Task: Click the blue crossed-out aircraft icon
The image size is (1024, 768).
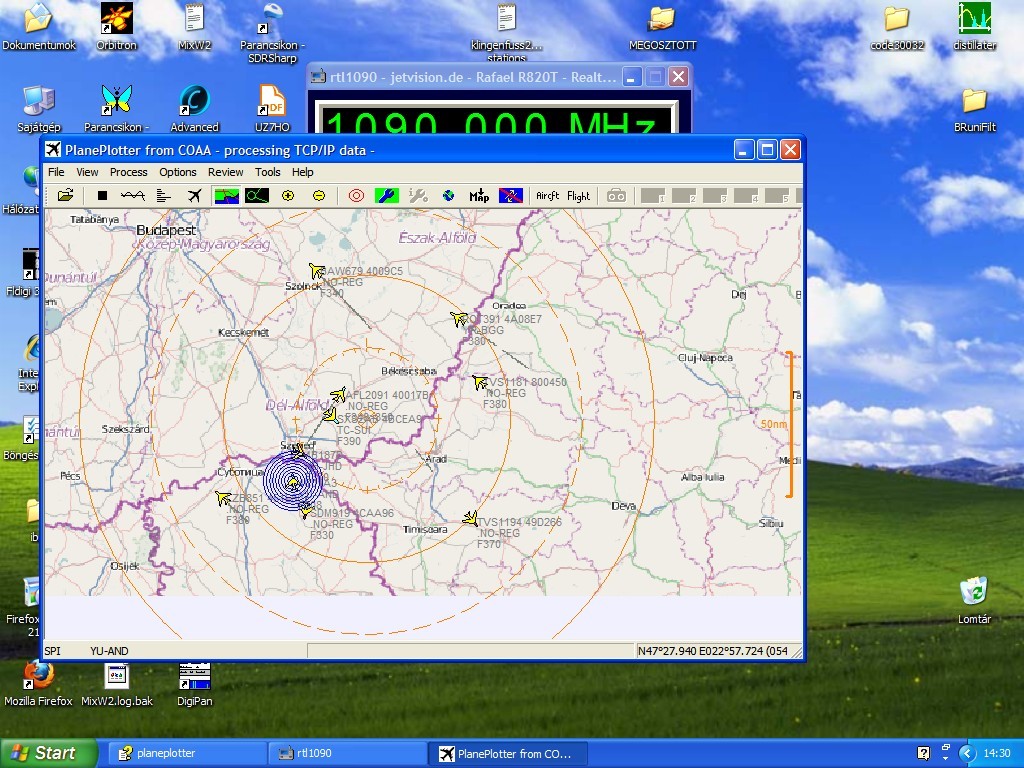Action: [x=511, y=195]
